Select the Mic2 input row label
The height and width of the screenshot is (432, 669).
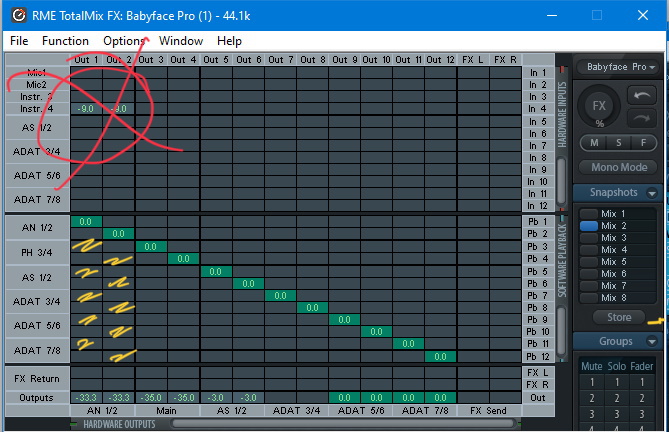[37, 84]
